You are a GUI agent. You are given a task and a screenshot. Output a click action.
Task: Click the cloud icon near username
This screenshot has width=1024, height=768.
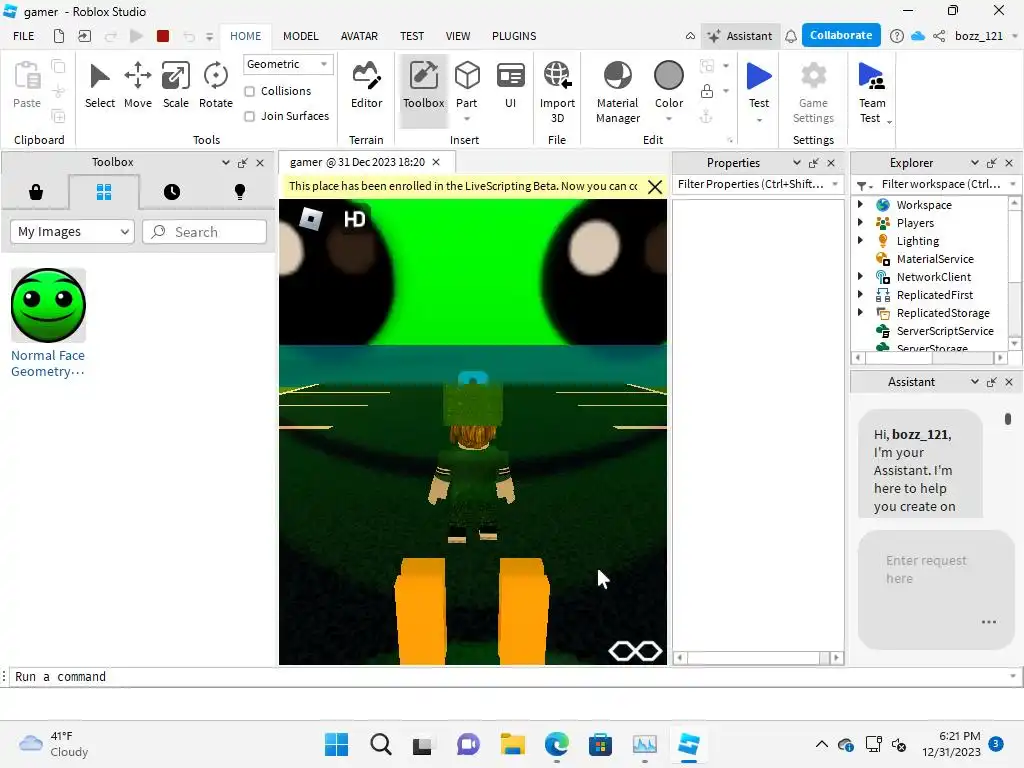click(x=918, y=36)
